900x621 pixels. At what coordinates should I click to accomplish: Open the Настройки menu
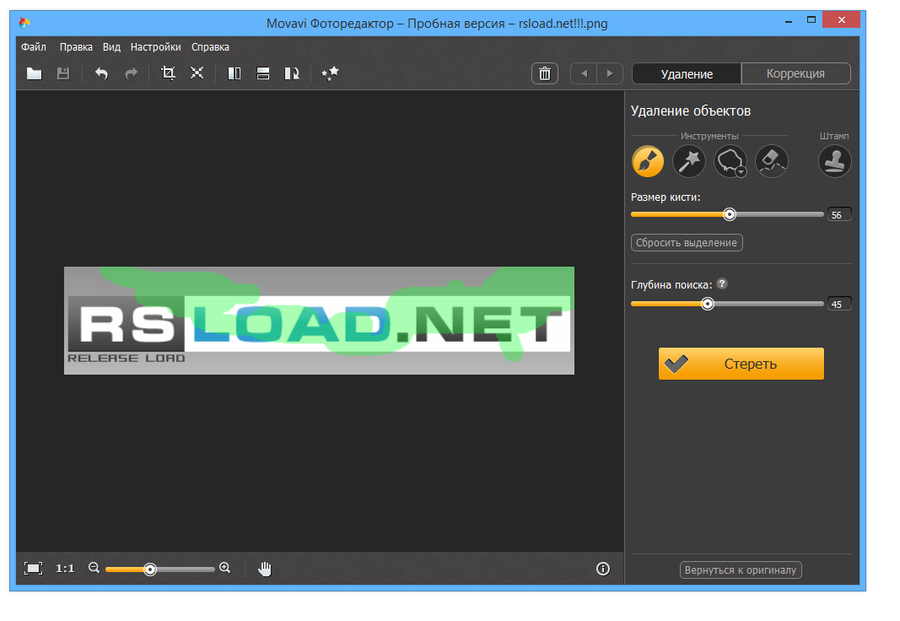(156, 47)
